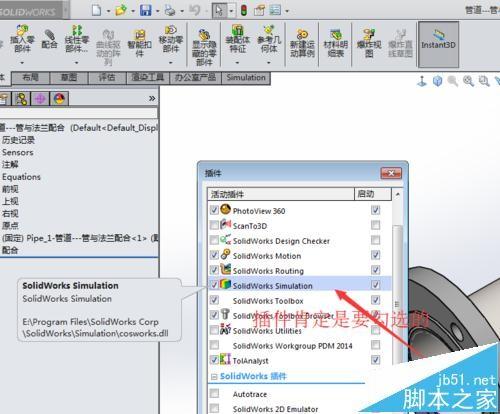Image resolution: width=500 pixels, height=414 pixels.
Task: Select the 配合 mate tool
Action: pos(49,39)
